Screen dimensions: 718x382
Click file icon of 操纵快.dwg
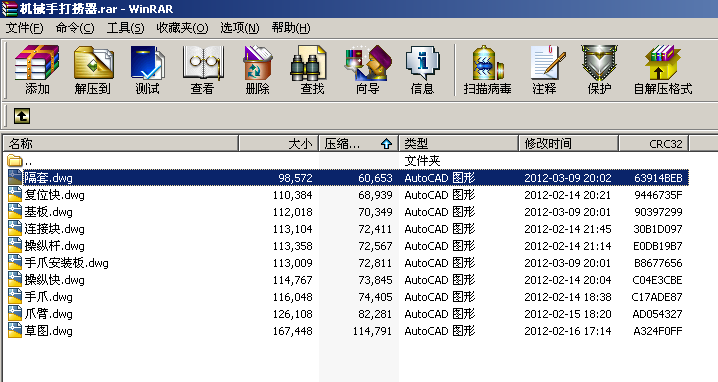click(15, 279)
